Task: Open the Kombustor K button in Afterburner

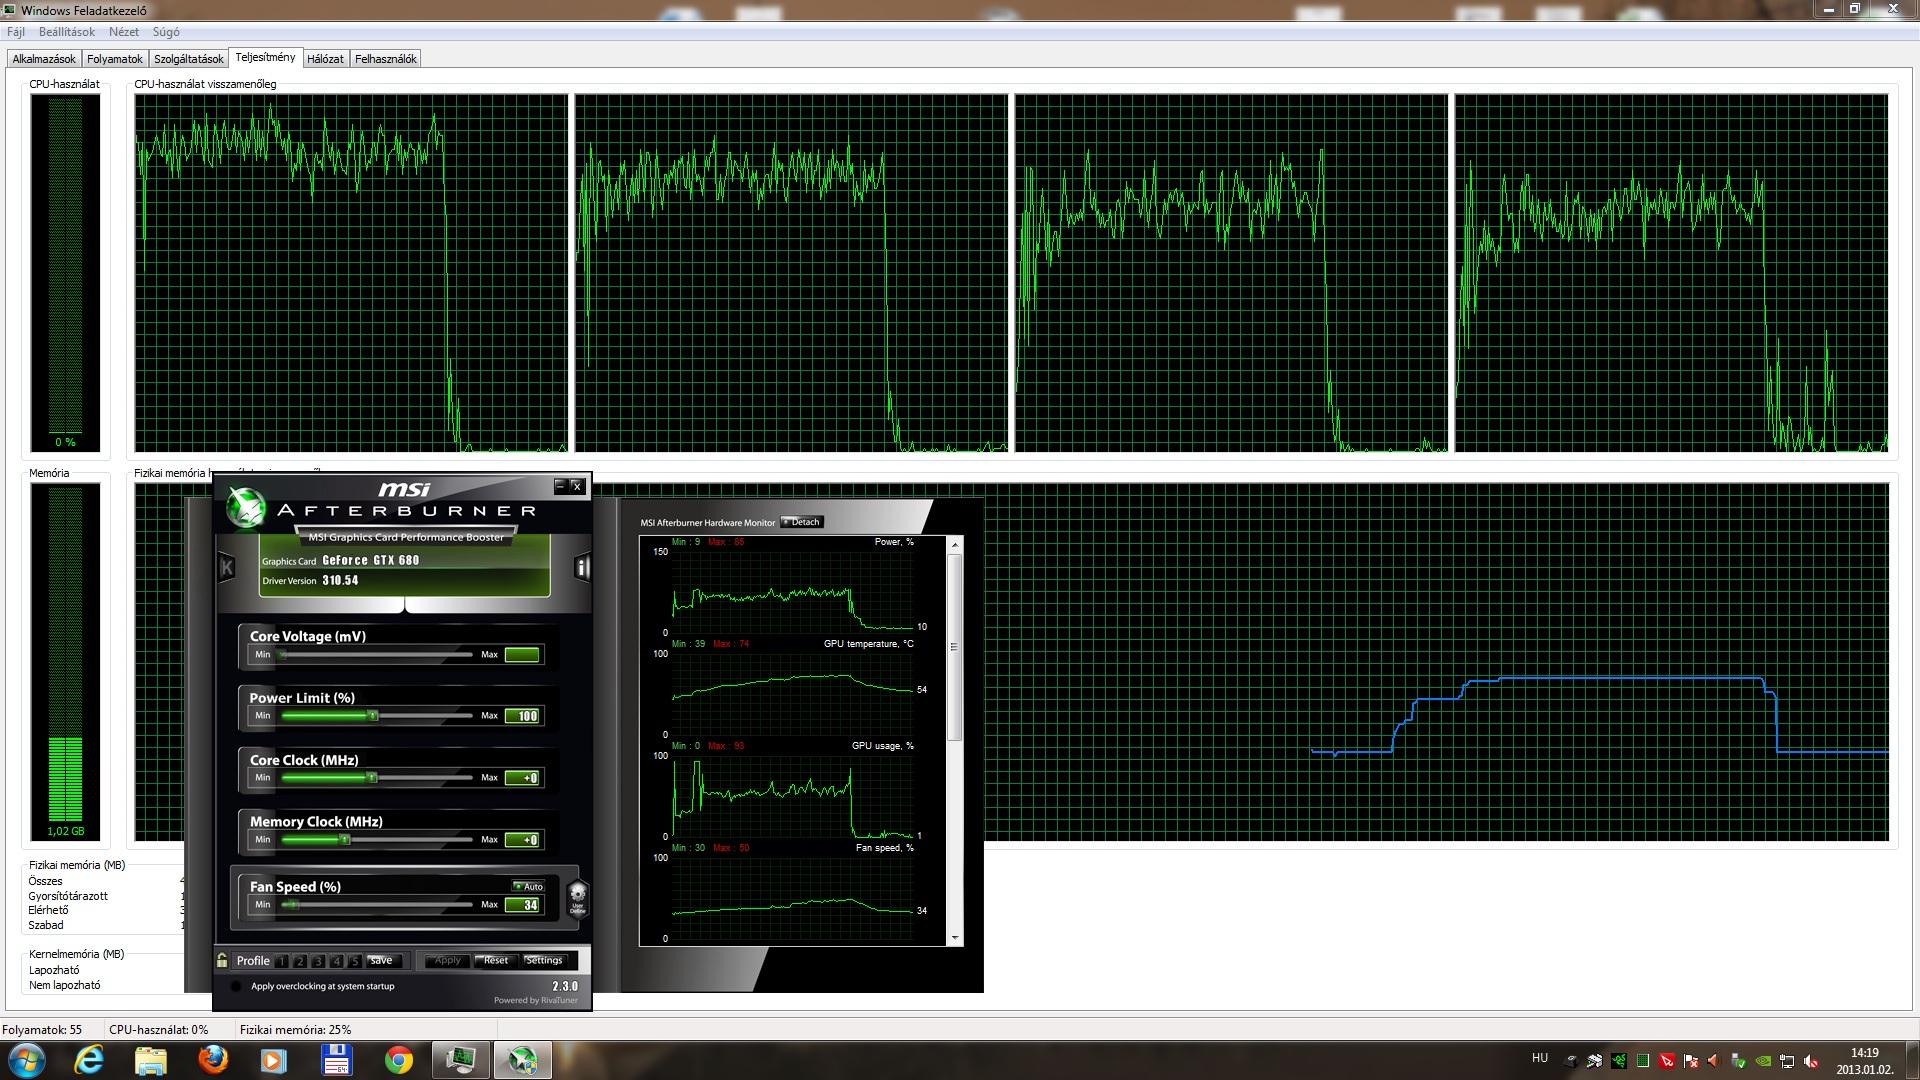Action: [x=226, y=568]
